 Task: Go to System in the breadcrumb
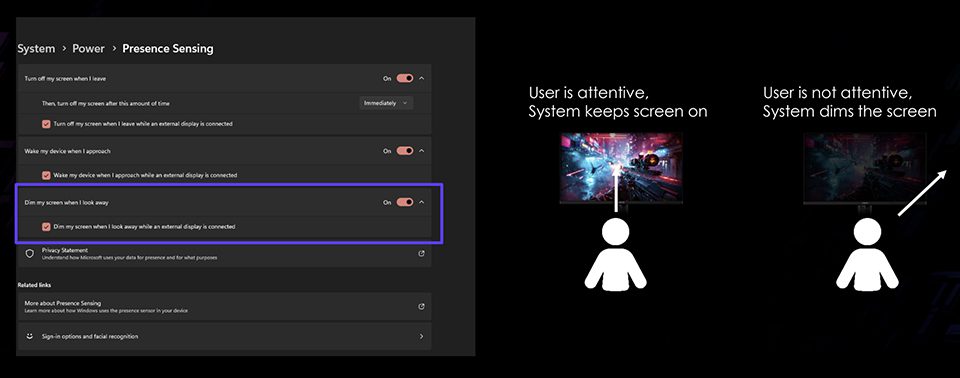coord(36,48)
